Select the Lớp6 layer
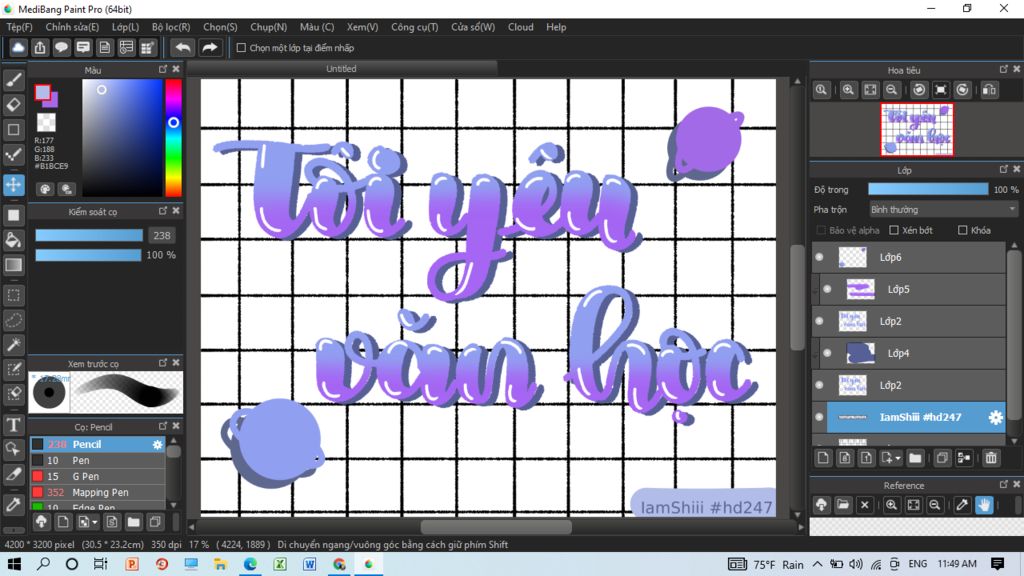 (909, 257)
